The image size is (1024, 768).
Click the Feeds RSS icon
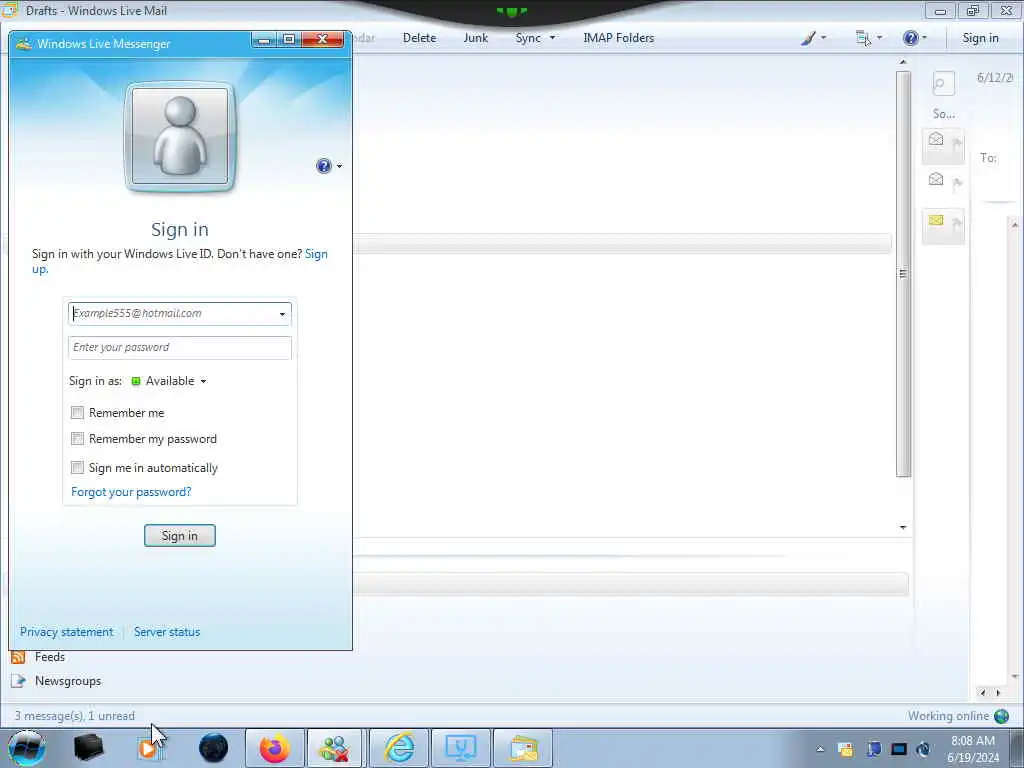click(18, 657)
